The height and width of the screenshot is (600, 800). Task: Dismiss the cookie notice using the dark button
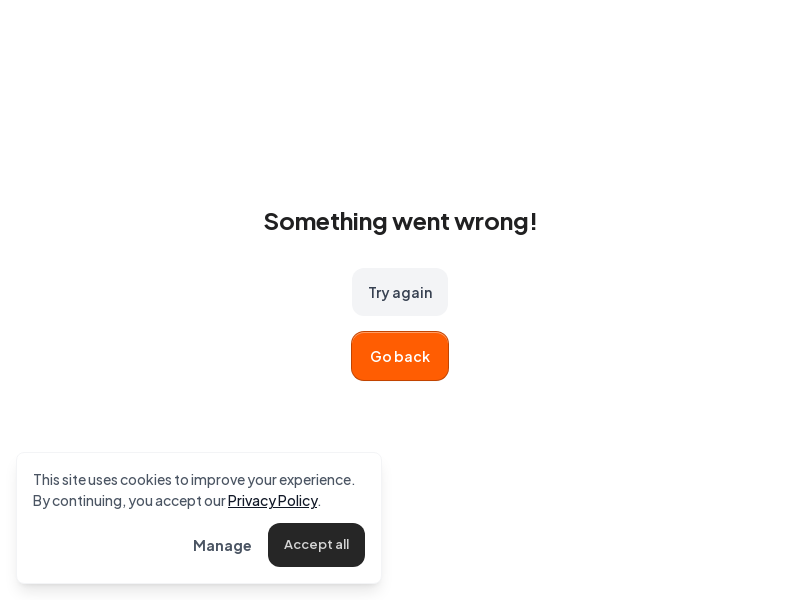pos(316,545)
